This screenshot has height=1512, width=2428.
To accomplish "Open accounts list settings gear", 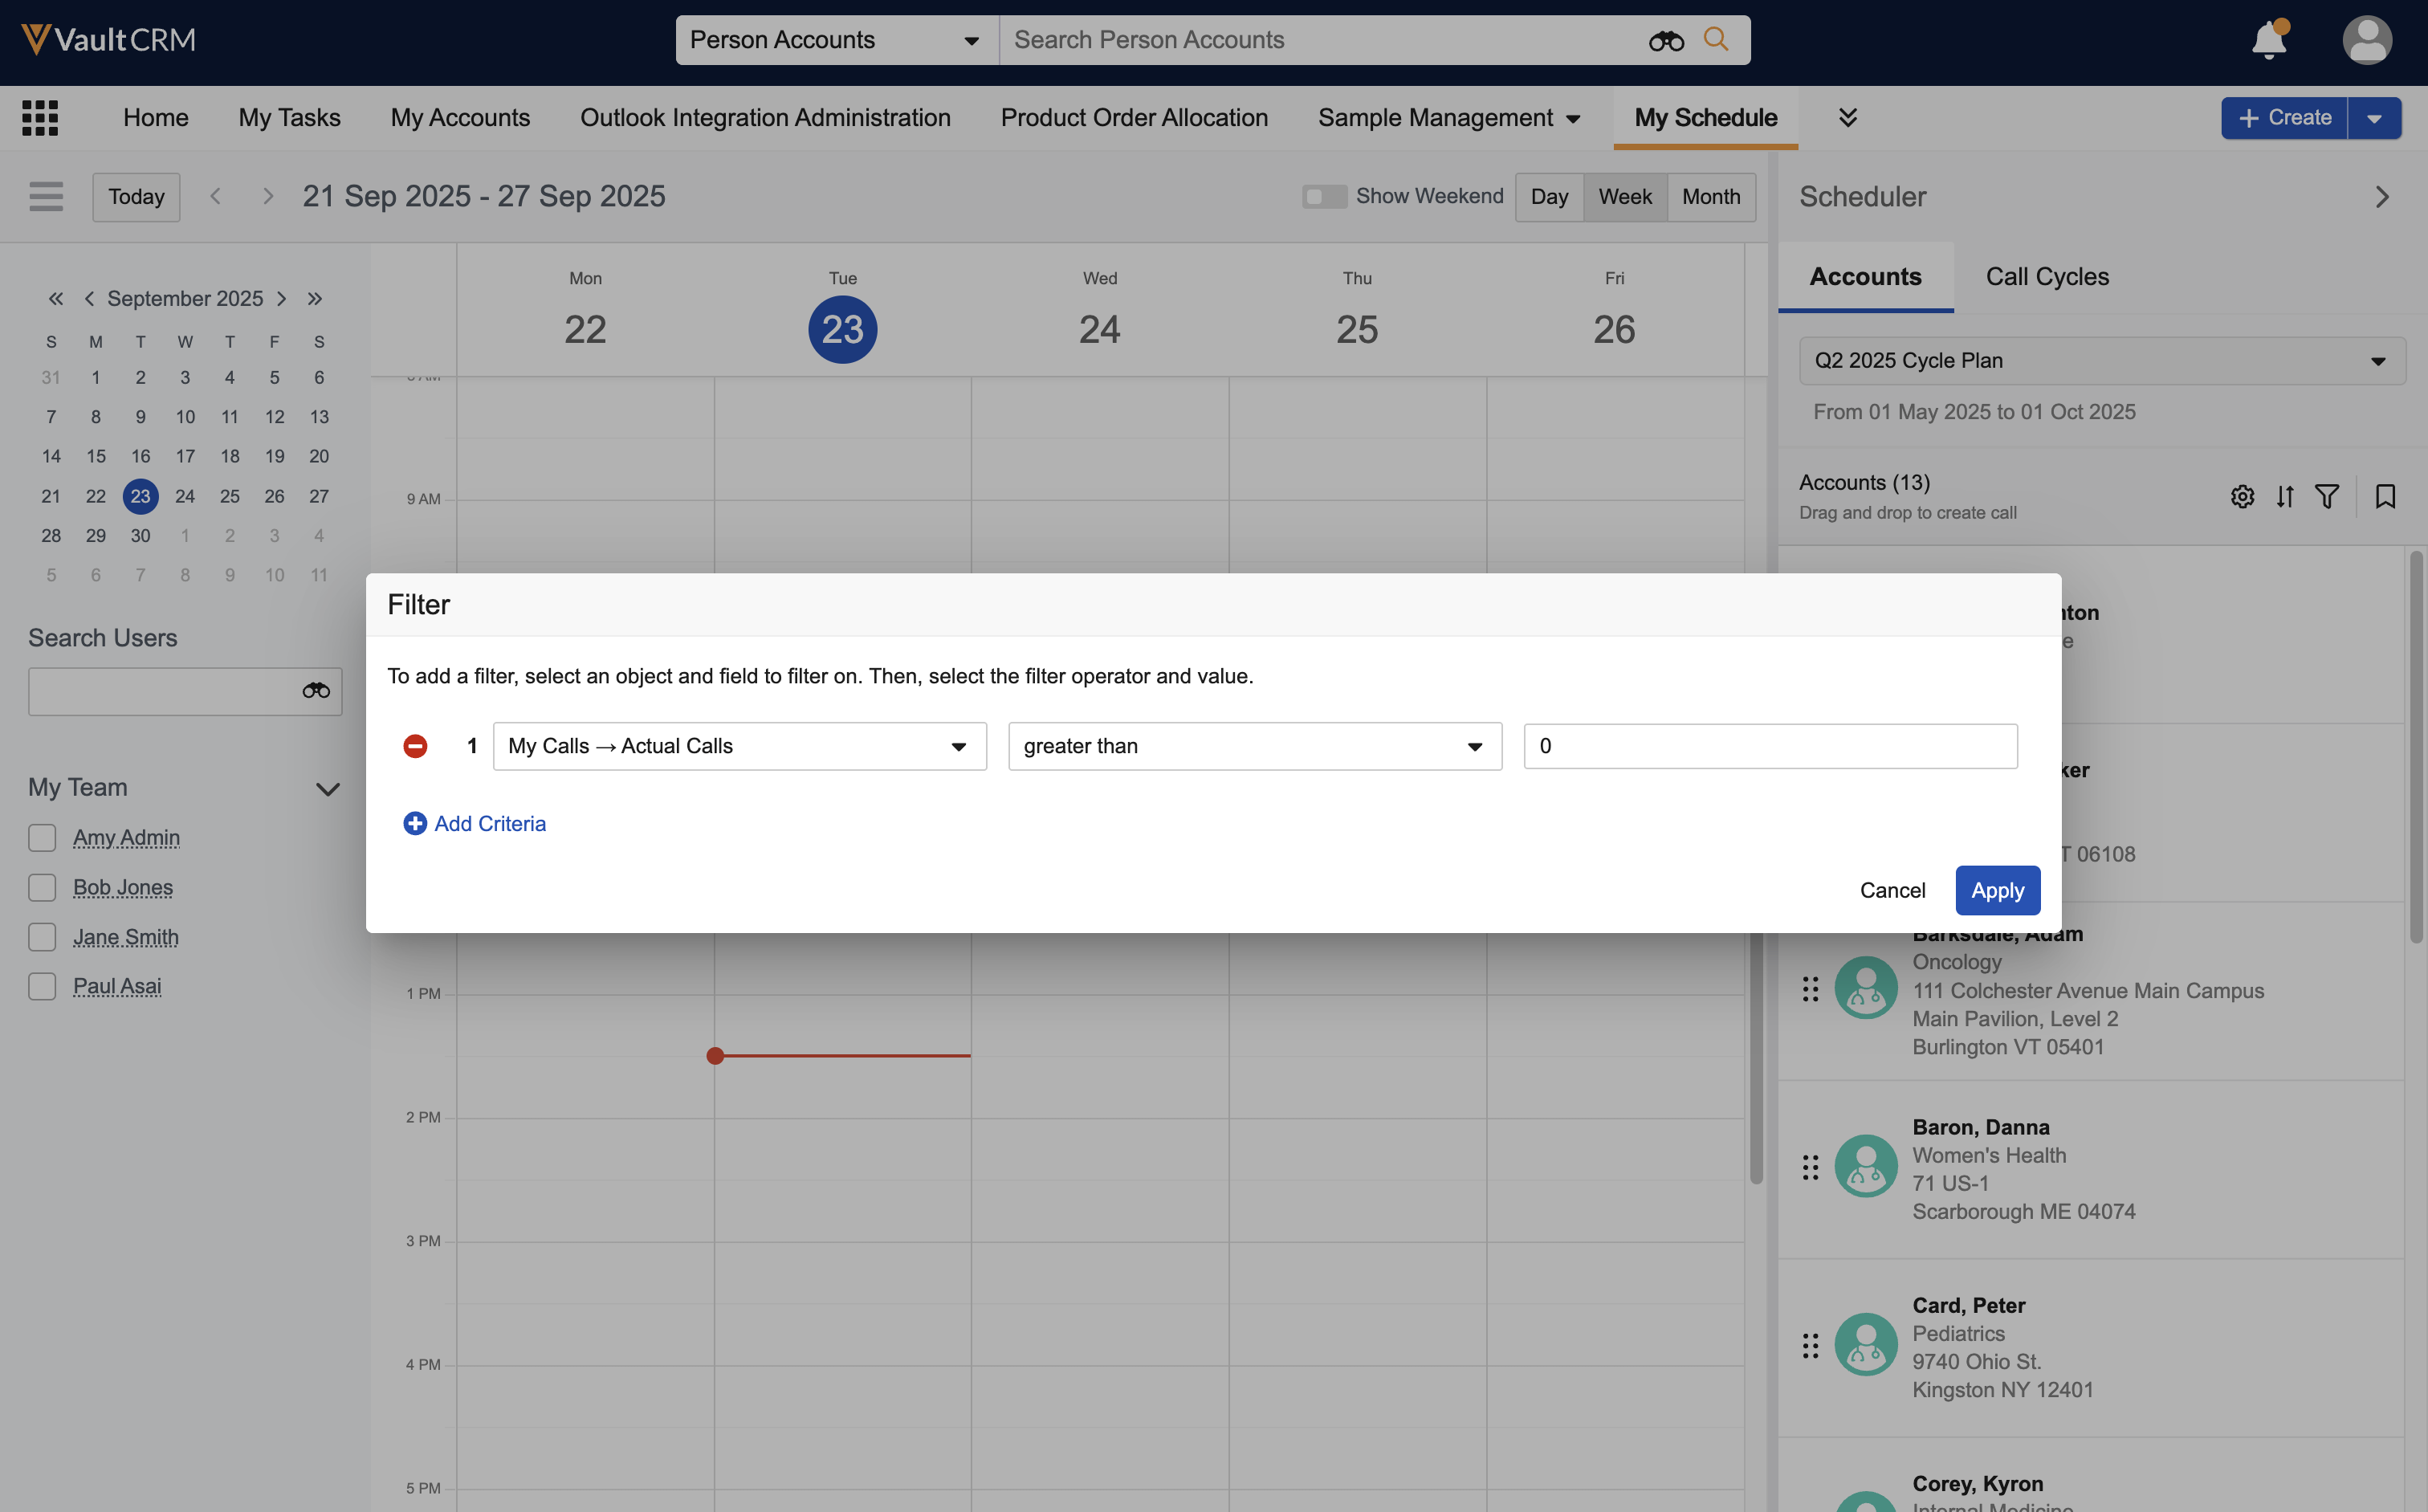I will pos(2242,496).
